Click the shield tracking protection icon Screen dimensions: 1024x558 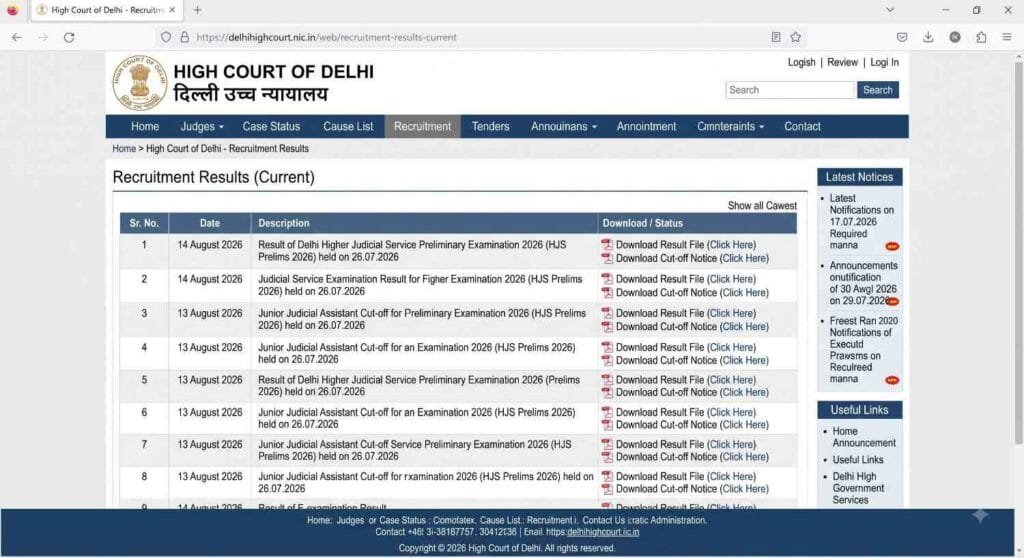click(166, 37)
